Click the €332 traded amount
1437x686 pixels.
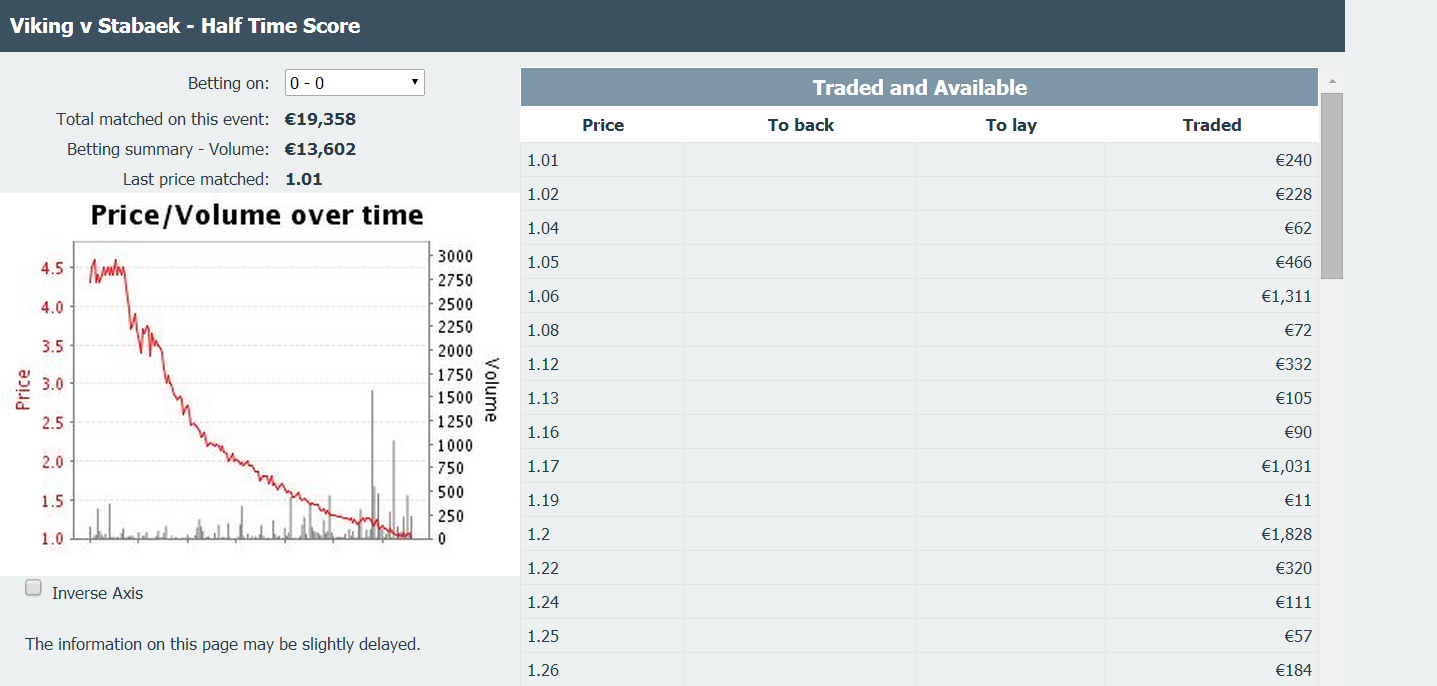coord(1293,364)
